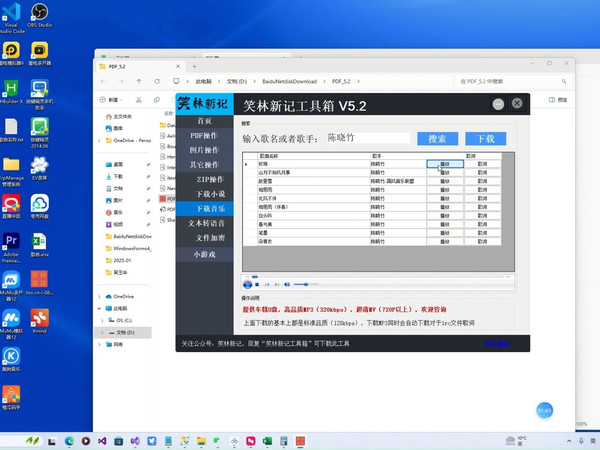Stop playback in the media player
600x450 pixels.
(x=257, y=284)
